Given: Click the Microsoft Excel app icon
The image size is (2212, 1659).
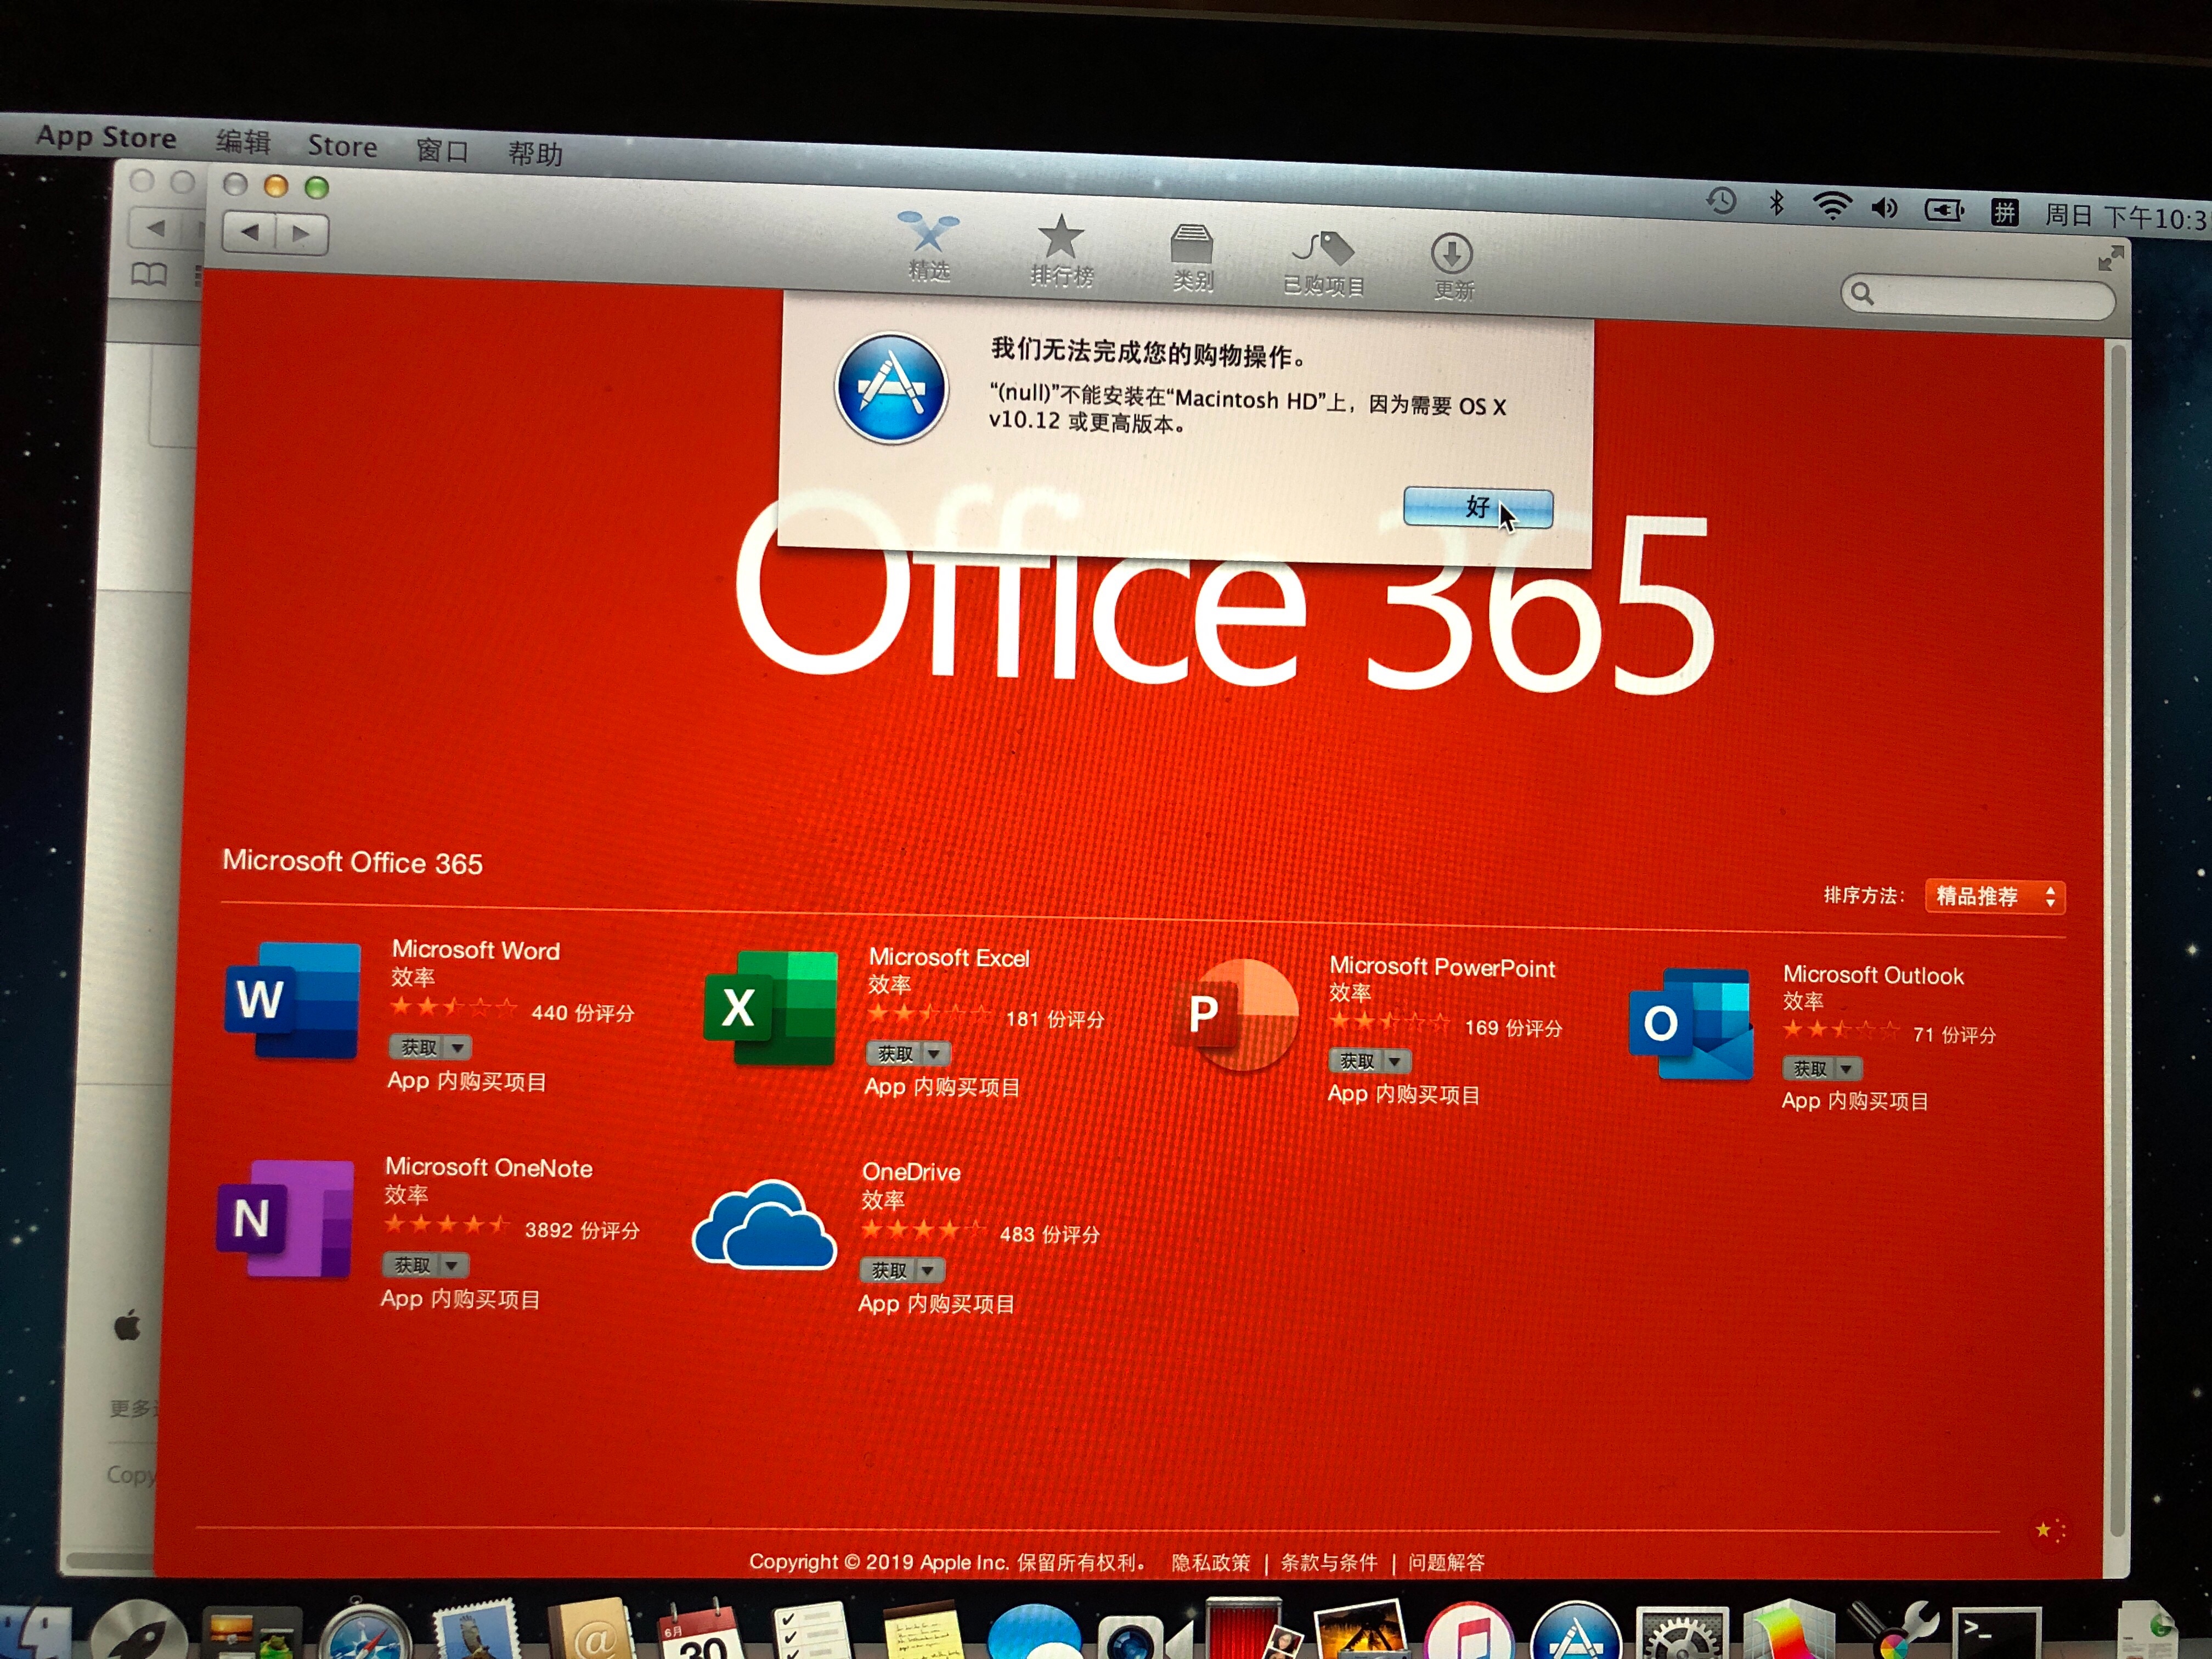Looking at the screenshot, I should [x=771, y=1008].
